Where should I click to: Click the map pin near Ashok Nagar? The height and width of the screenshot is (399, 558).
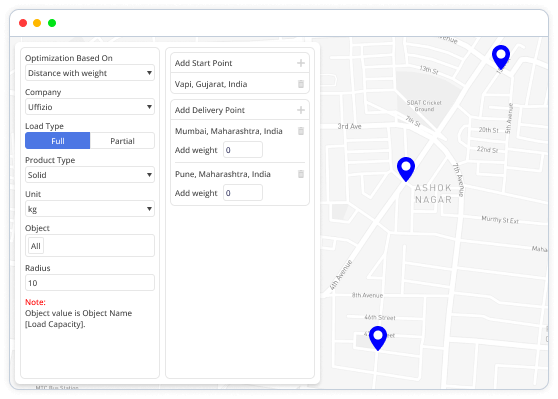406,169
